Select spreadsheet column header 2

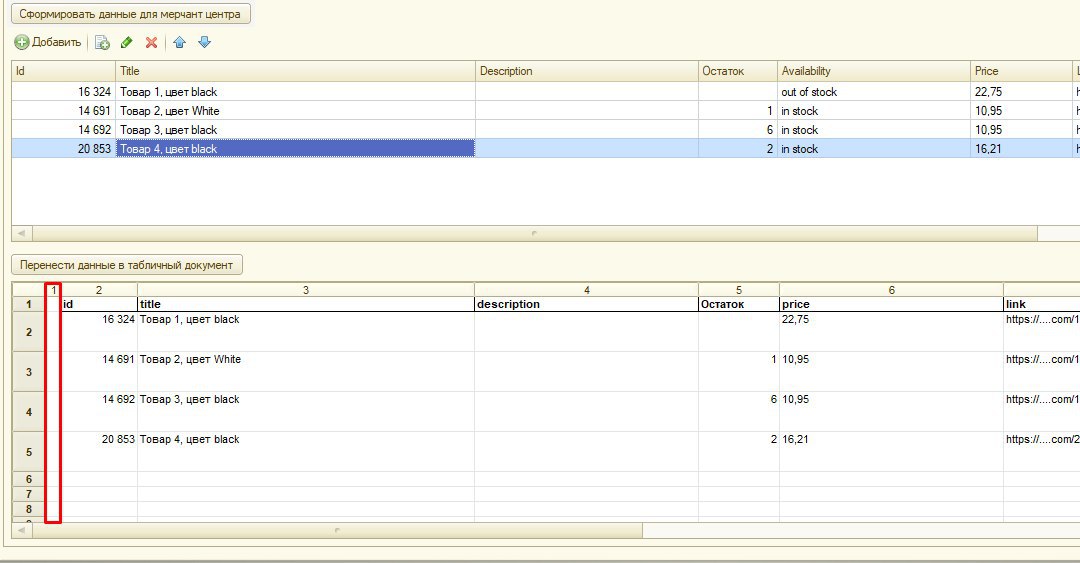pos(99,290)
